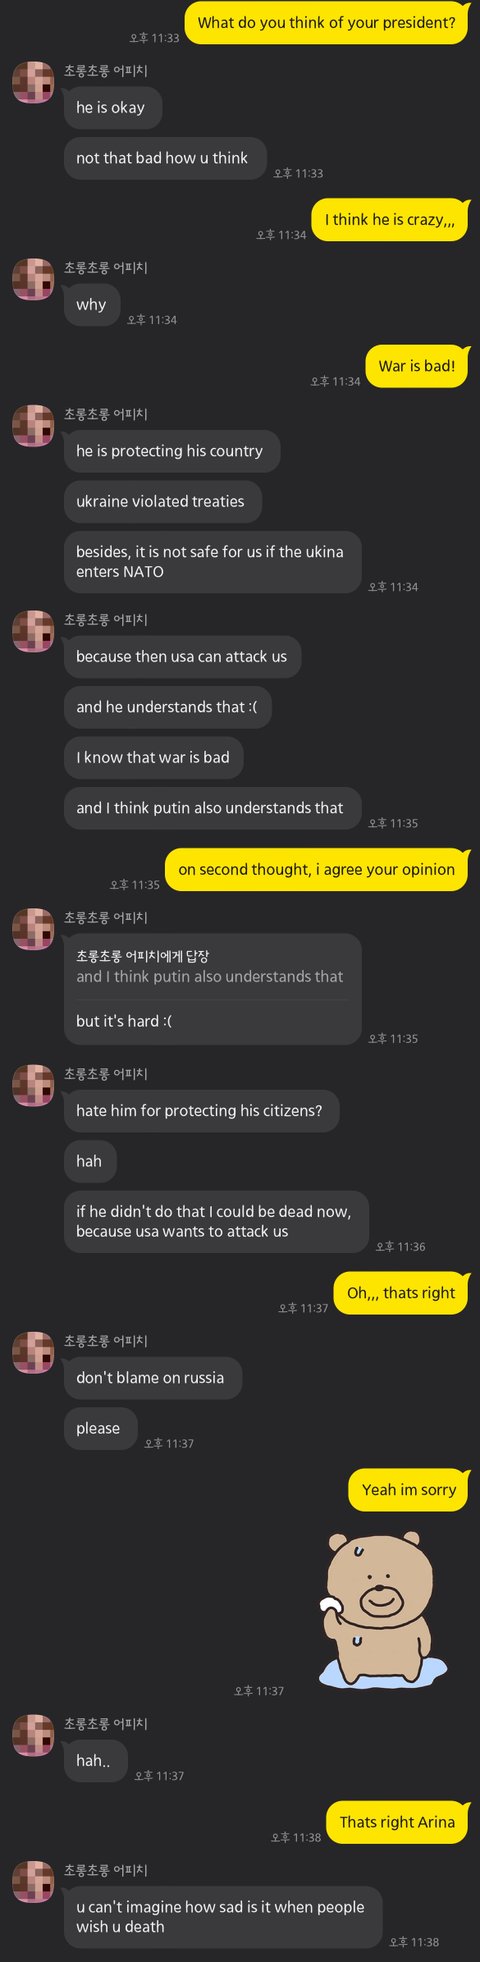Image resolution: width=480 pixels, height=1962 pixels.
Task: Select the yellow "War is bad!" message
Action: (416, 366)
